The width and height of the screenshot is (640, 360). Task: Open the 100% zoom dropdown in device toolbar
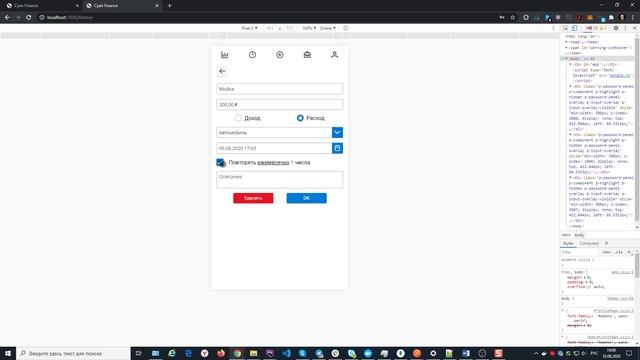[x=309, y=28]
